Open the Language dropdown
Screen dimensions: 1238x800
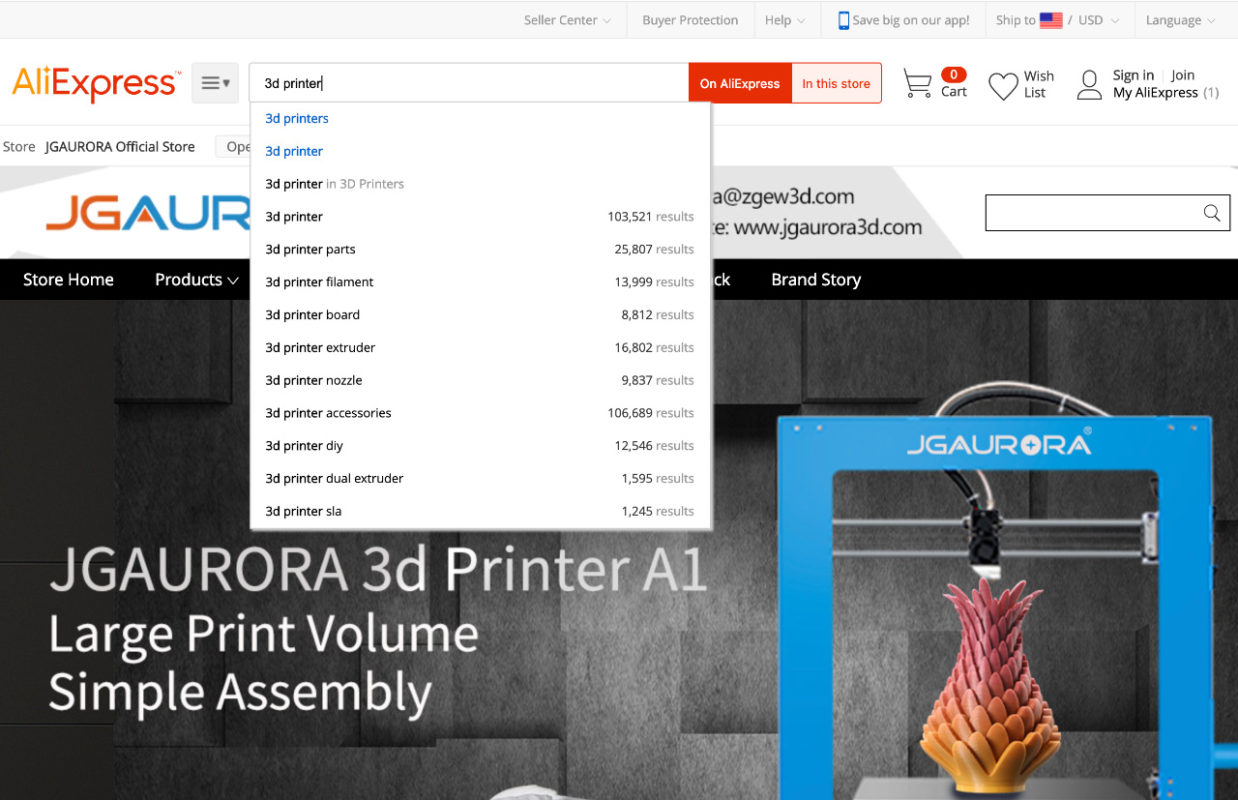coord(1180,20)
